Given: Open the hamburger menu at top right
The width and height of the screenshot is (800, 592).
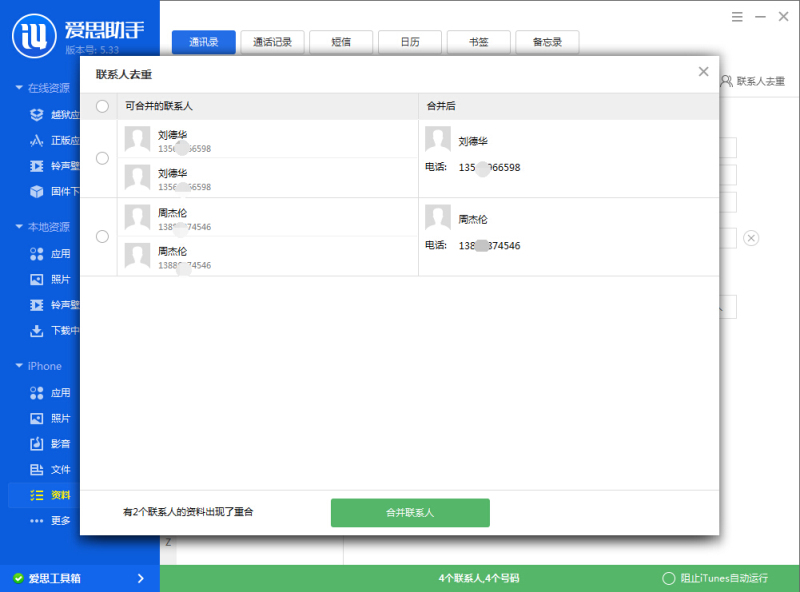Looking at the screenshot, I should [x=737, y=17].
